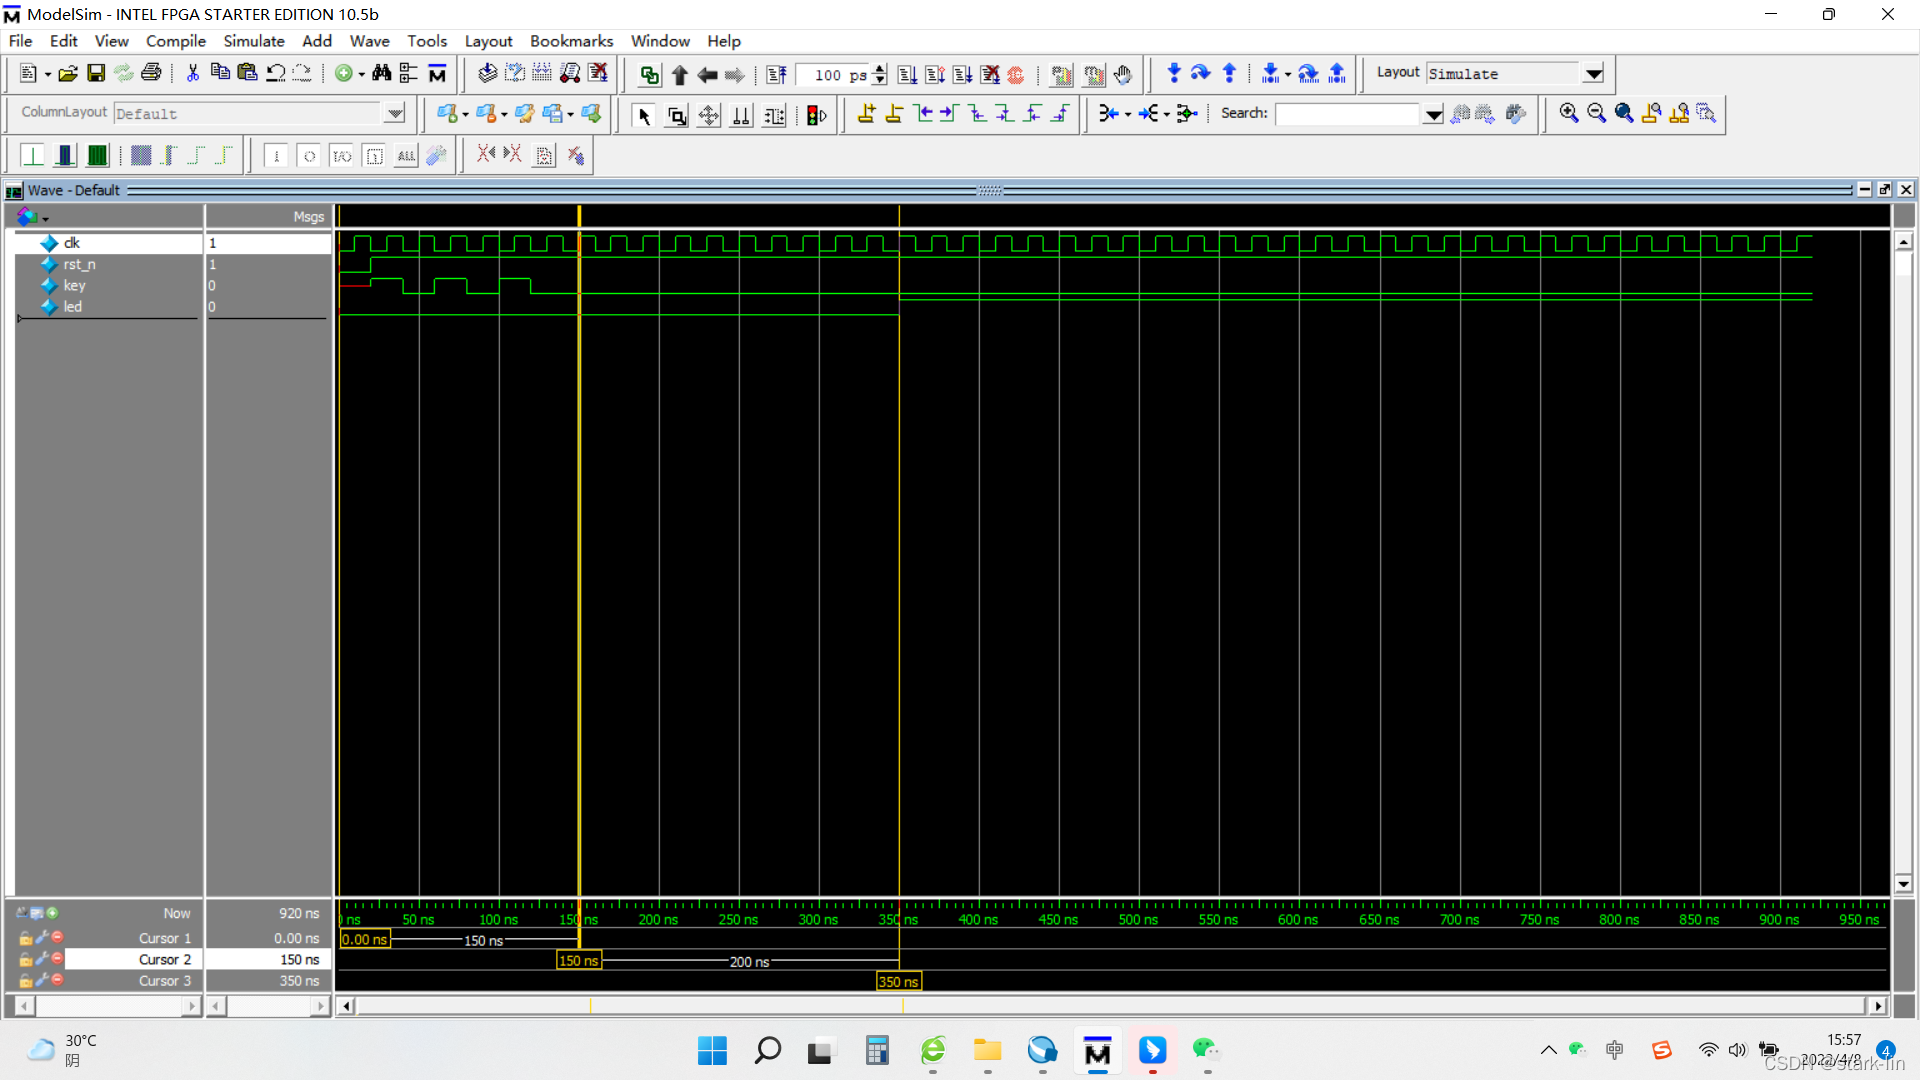The width and height of the screenshot is (1920, 1080).
Task: Select the Zoom In magnifier icon
Action: coord(1569,114)
